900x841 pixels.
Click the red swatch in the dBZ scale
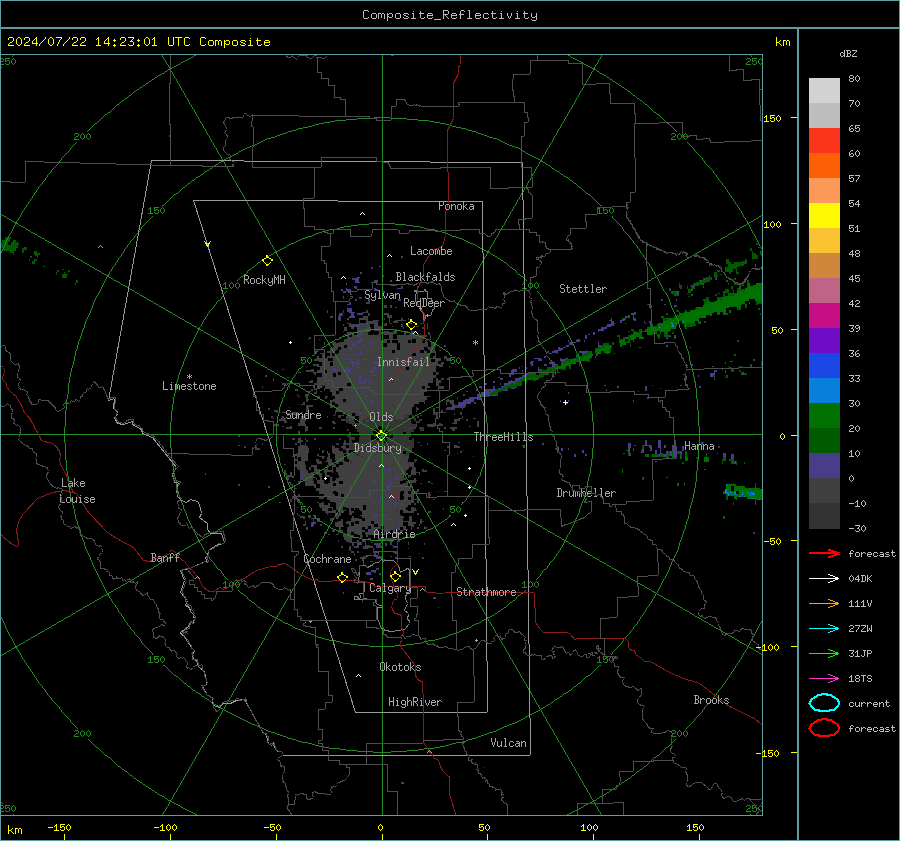(x=824, y=140)
